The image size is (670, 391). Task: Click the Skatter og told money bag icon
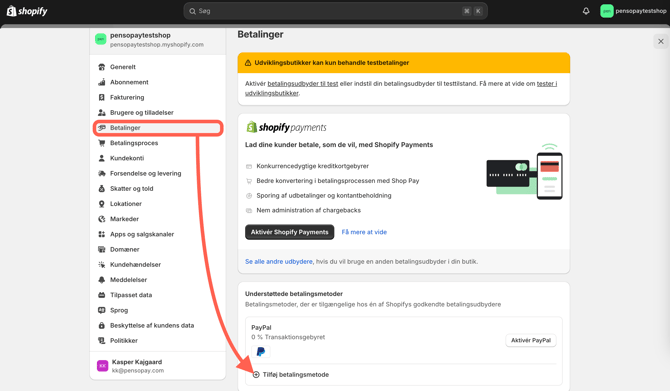(102, 188)
